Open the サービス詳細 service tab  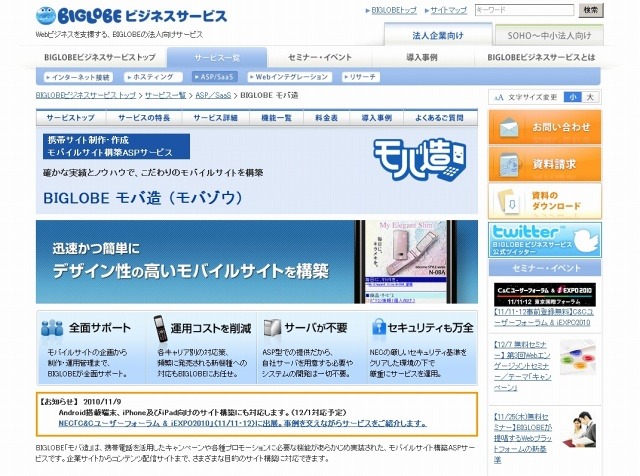[x=216, y=118]
